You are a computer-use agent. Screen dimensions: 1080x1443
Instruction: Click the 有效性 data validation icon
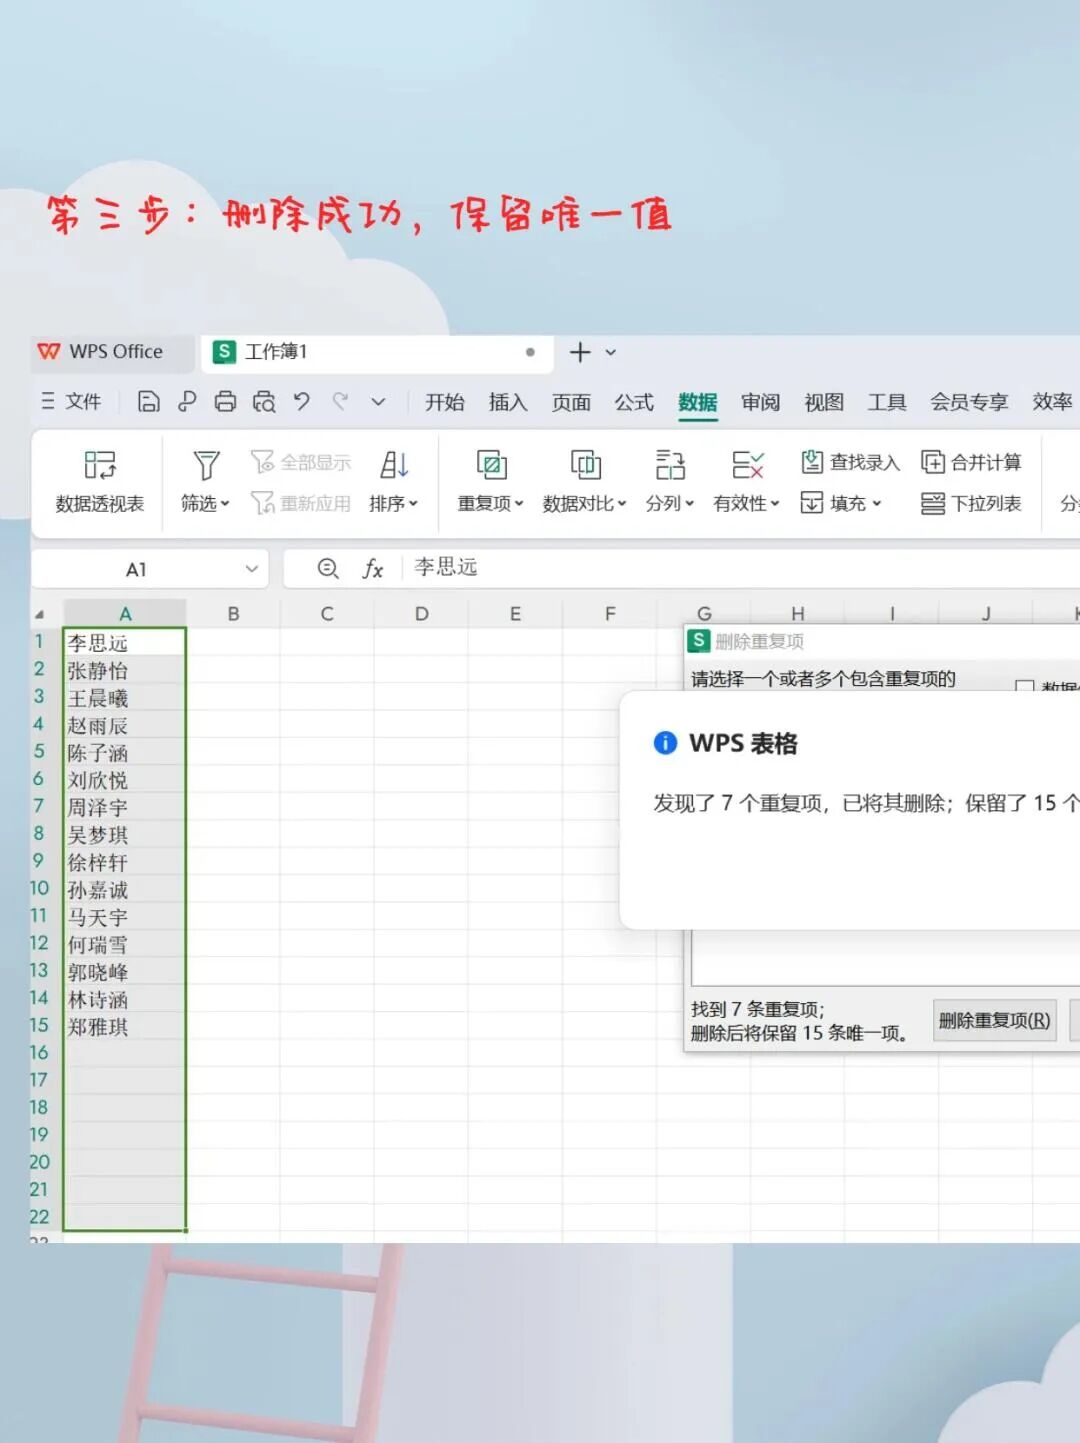[x=747, y=465]
